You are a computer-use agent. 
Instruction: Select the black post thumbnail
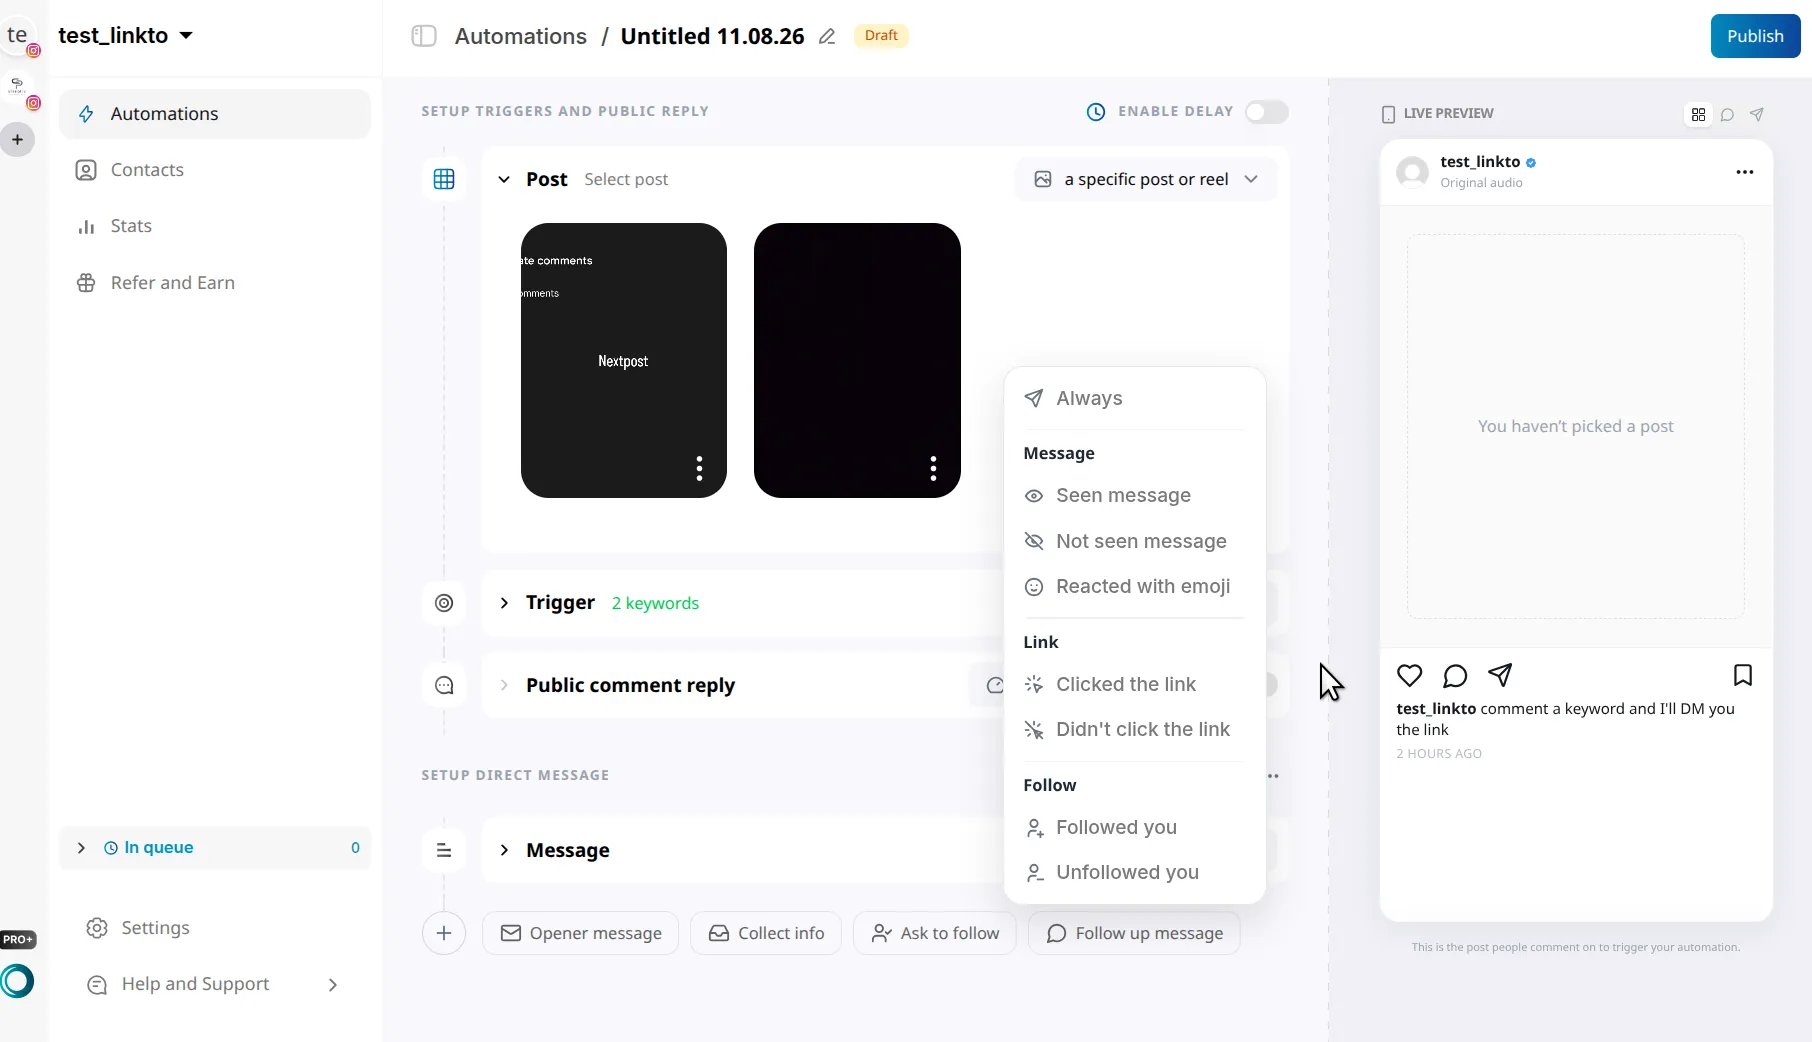point(857,360)
